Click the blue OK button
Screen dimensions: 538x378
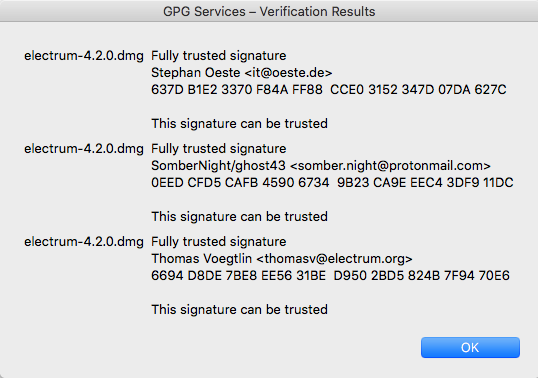point(470,347)
